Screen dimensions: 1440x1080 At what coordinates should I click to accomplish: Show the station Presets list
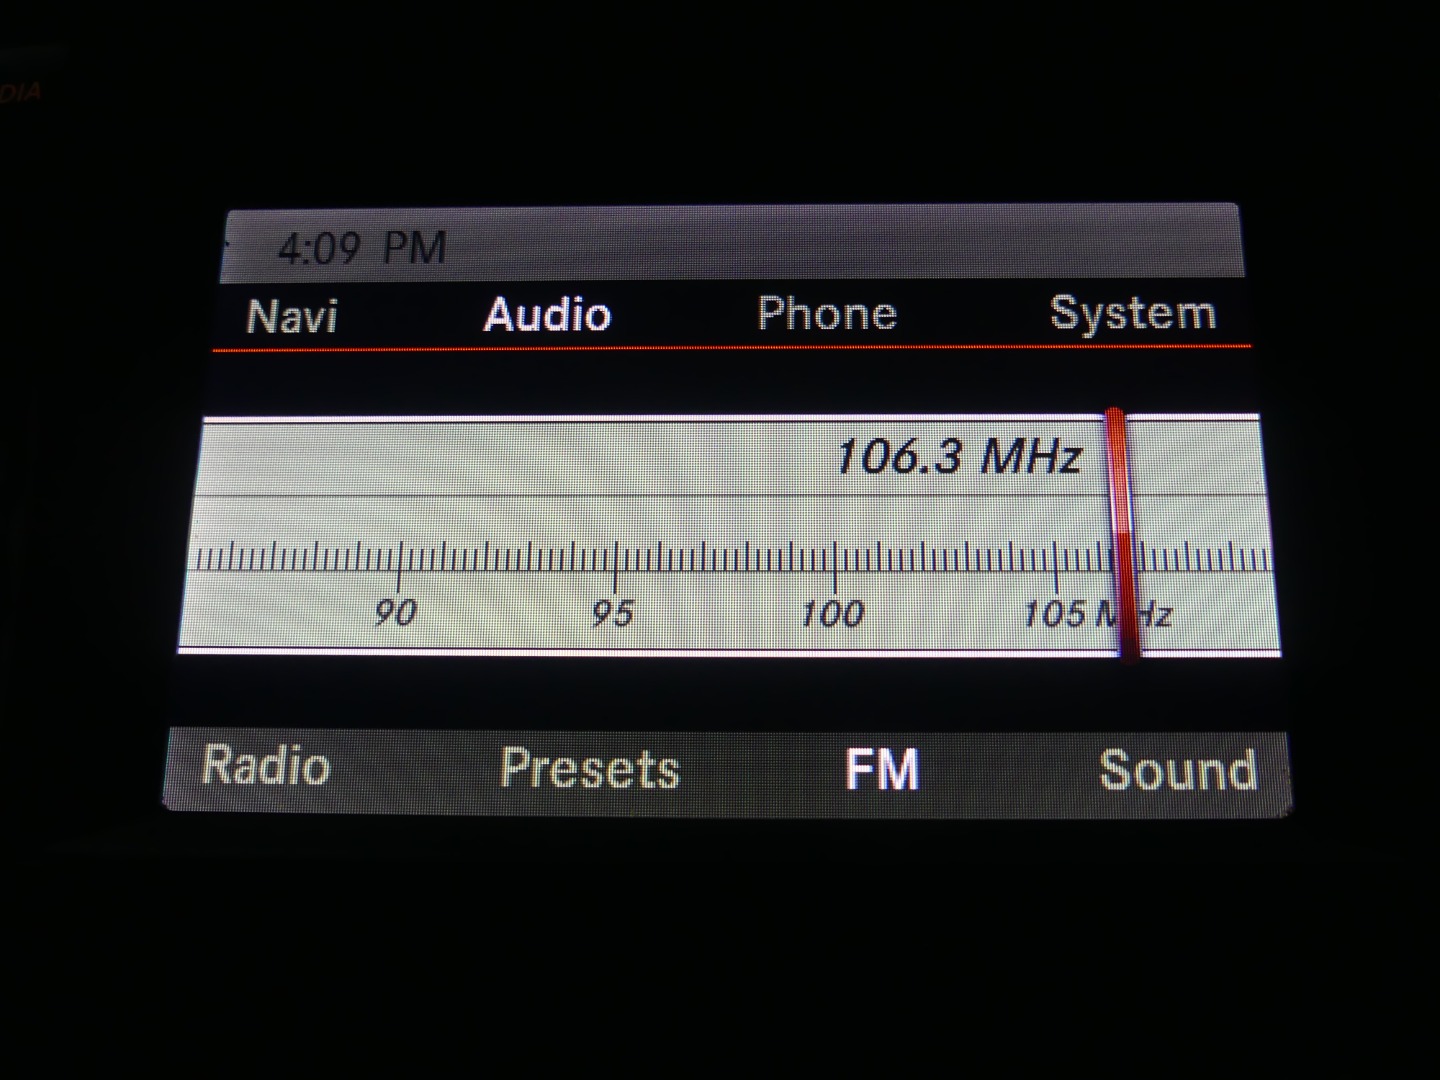[x=589, y=768]
